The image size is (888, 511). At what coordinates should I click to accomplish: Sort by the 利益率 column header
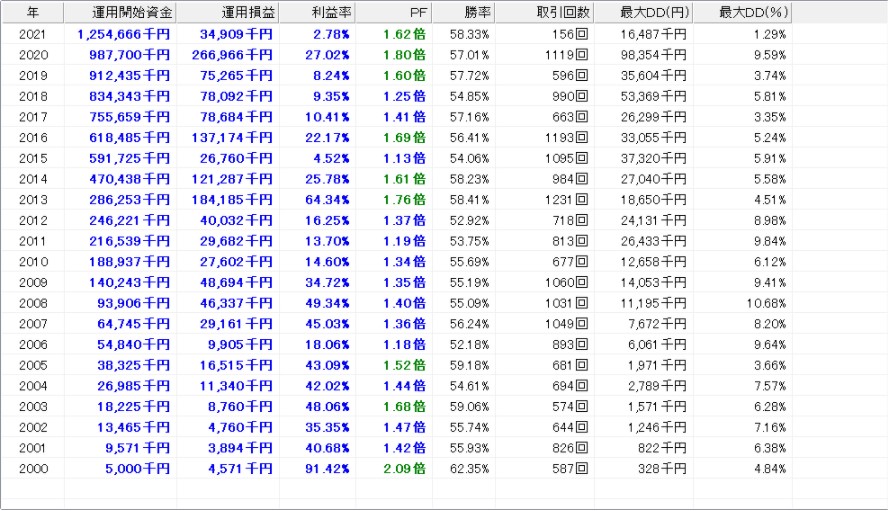(x=317, y=12)
